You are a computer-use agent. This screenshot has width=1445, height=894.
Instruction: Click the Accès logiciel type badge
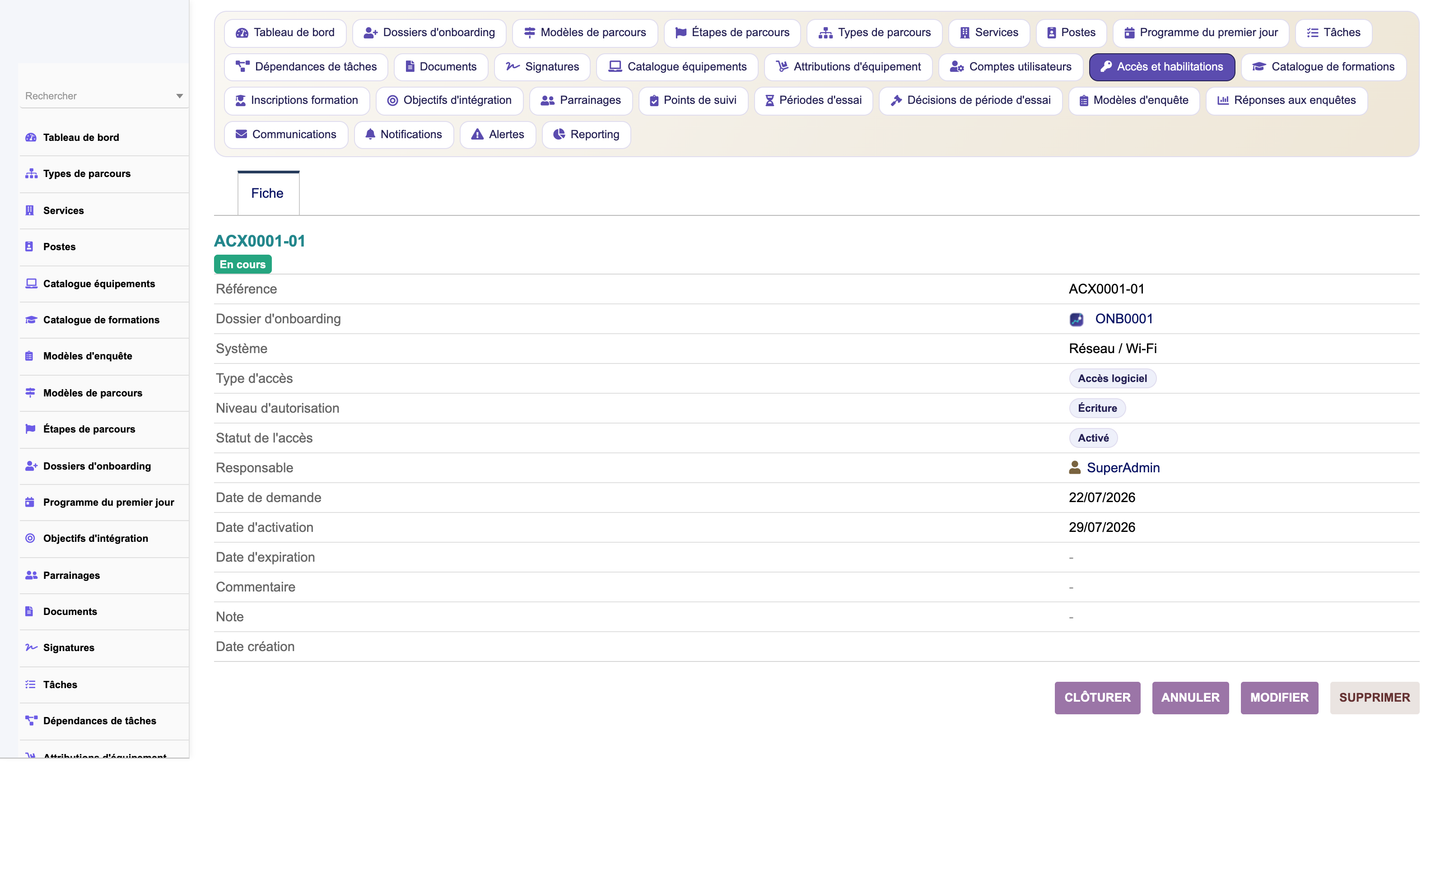(1112, 379)
